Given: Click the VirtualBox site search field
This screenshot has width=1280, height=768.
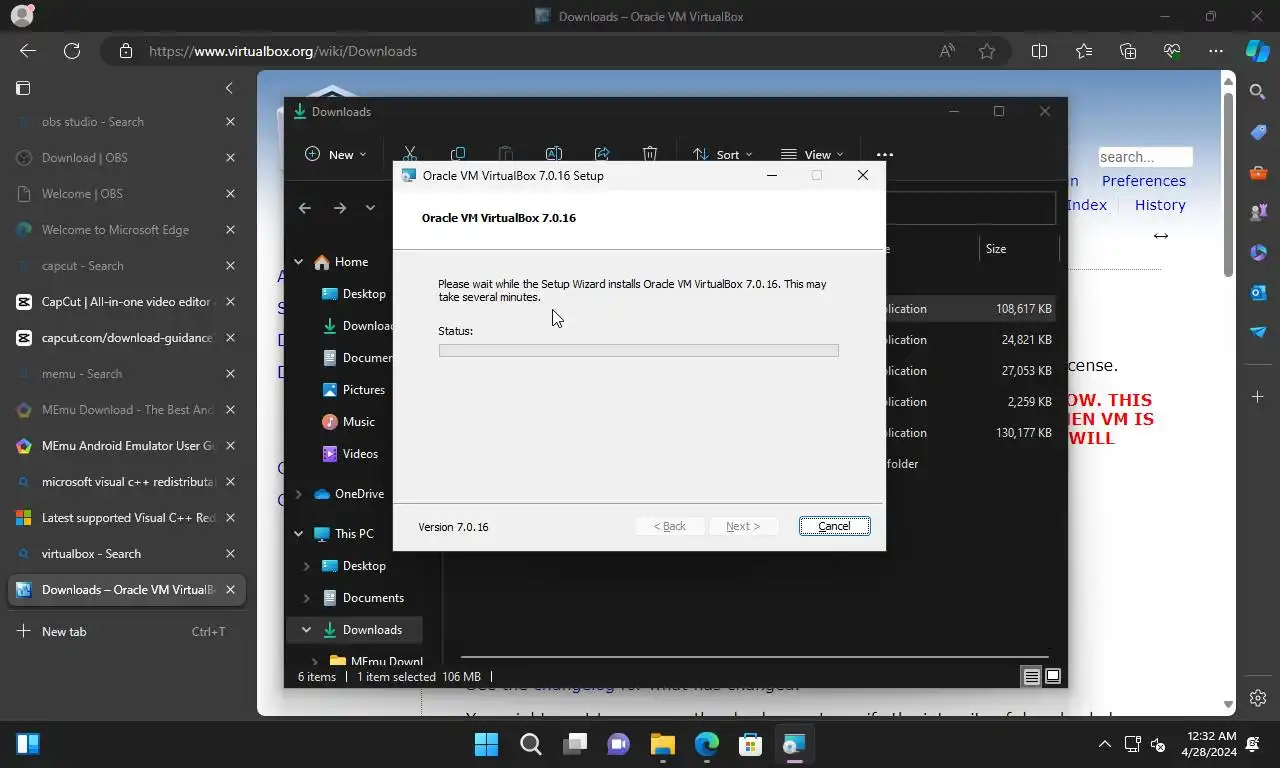Looking at the screenshot, I should point(1145,157).
